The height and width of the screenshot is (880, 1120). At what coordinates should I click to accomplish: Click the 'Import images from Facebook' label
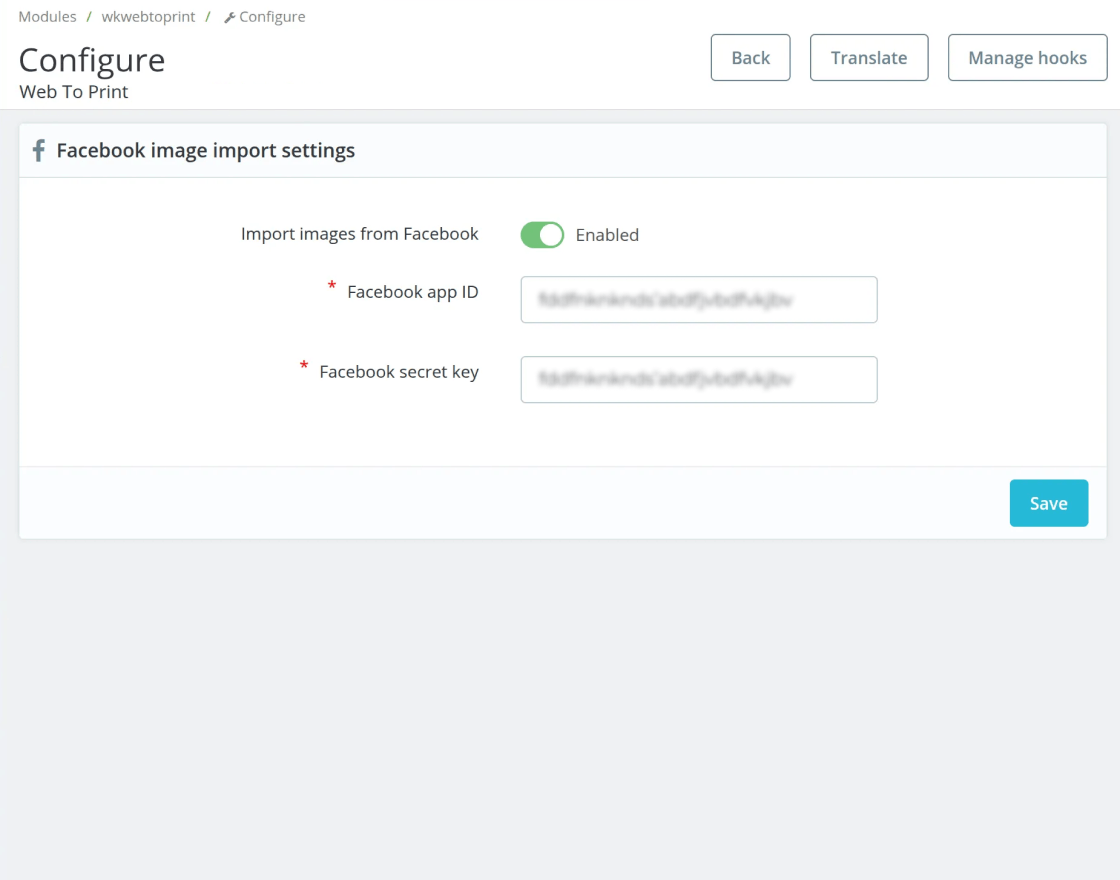(359, 234)
